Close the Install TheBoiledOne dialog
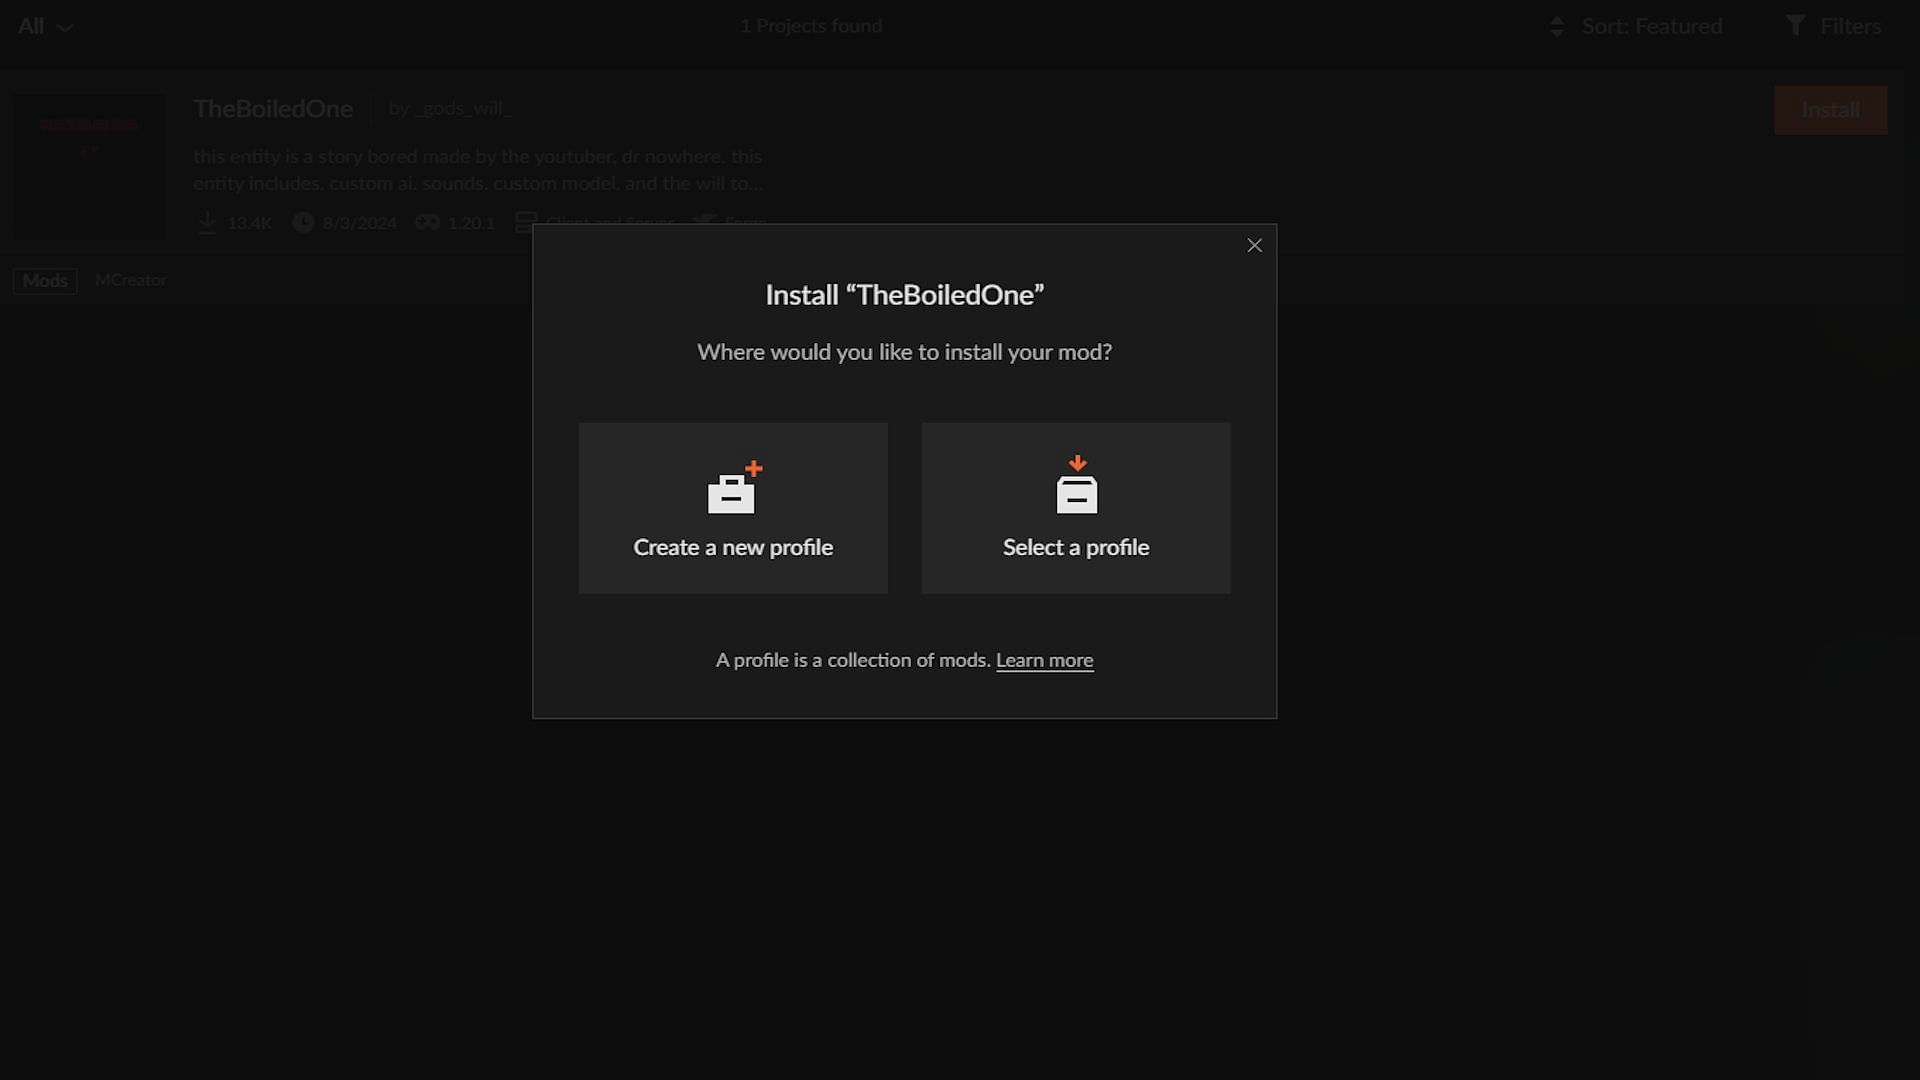 [1254, 246]
